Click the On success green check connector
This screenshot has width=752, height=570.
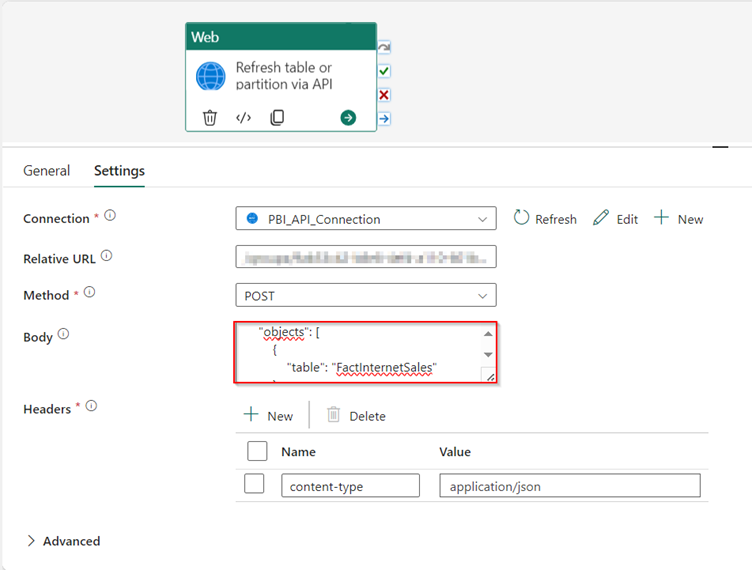tap(384, 71)
